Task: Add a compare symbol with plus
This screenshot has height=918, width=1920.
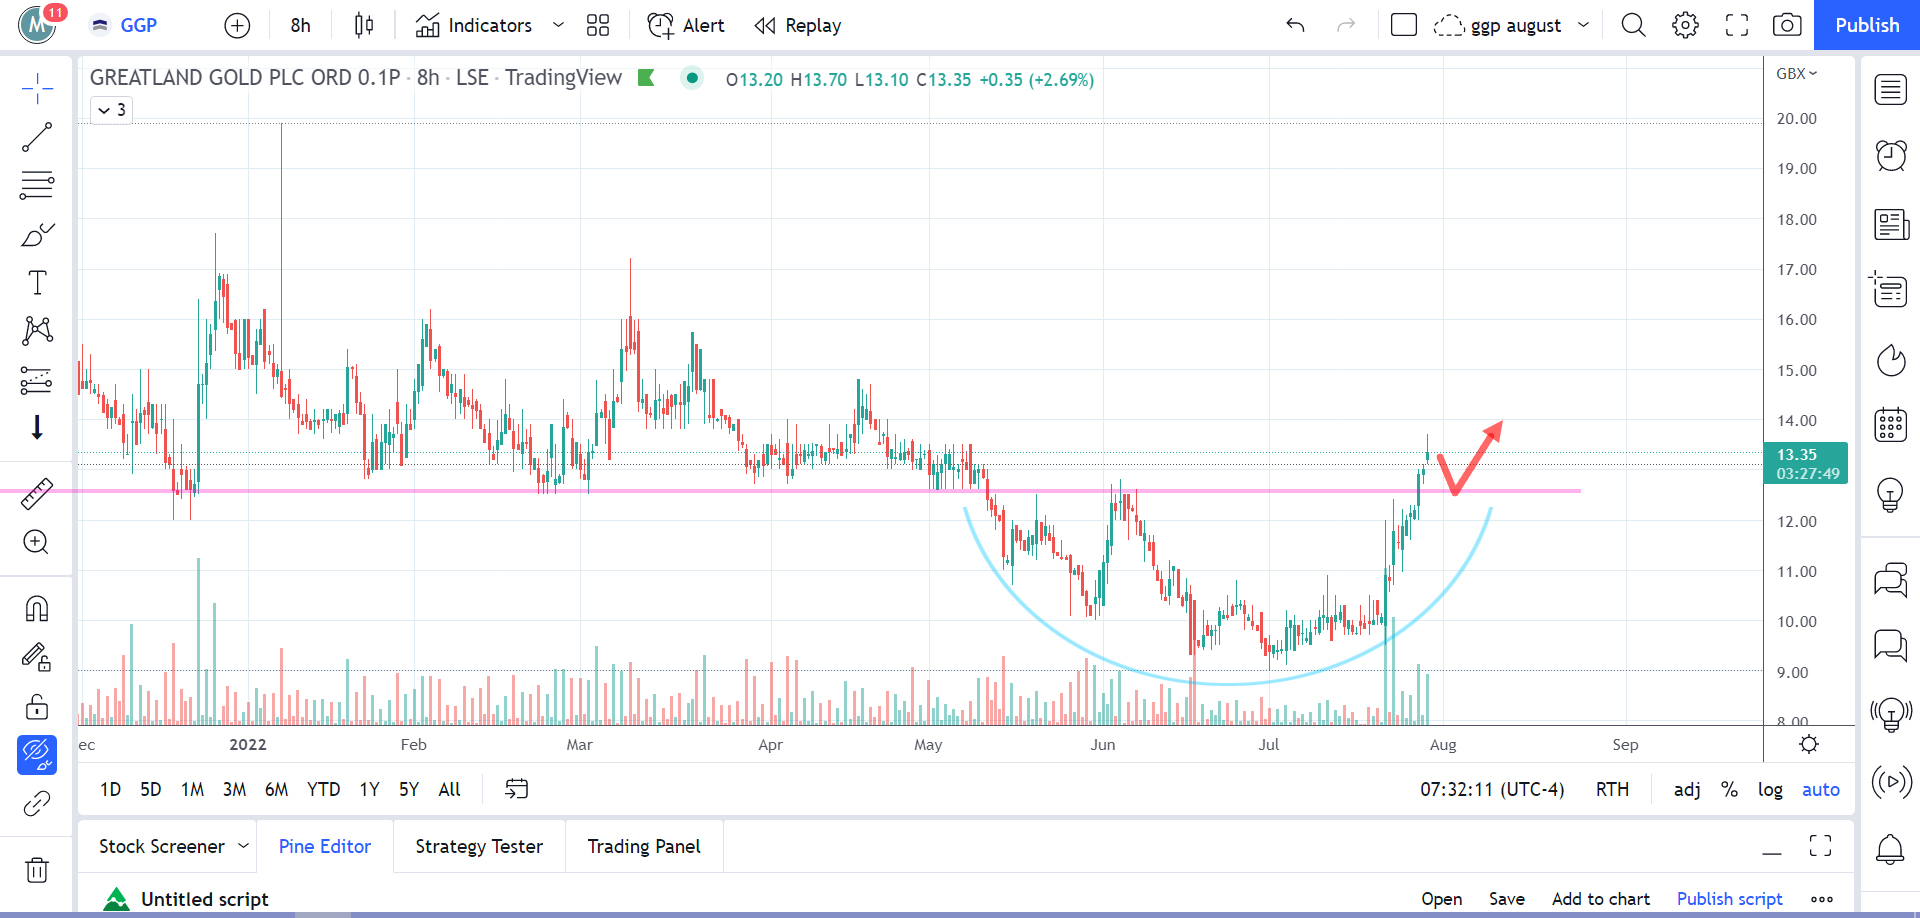Action: click(237, 25)
